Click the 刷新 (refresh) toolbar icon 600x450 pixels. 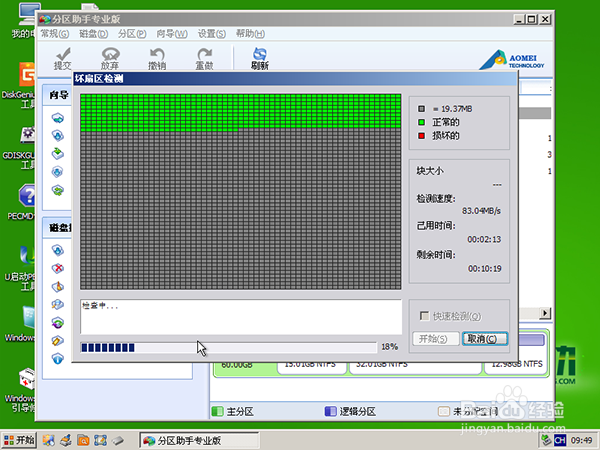[x=260, y=58]
